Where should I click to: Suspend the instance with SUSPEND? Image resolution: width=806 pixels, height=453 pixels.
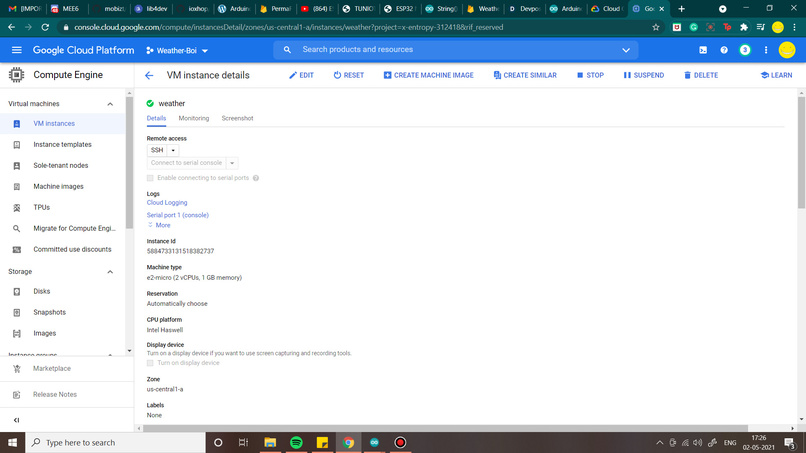click(x=644, y=75)
